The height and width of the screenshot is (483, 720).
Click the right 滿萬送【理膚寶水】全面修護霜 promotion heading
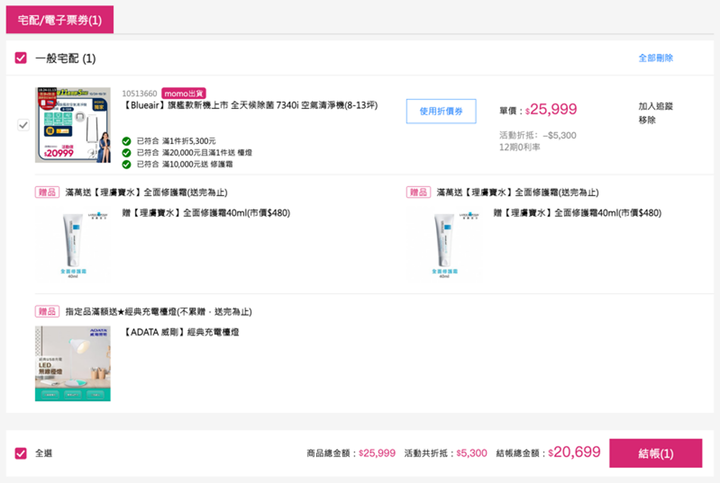[x=518, y=192]
